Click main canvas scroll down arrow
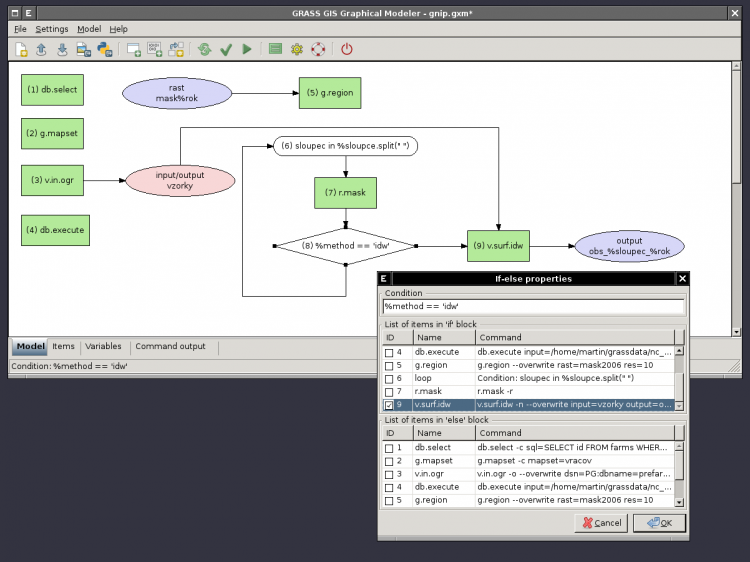Viewport: 750px width, 562px height. [x=736, y=331]
